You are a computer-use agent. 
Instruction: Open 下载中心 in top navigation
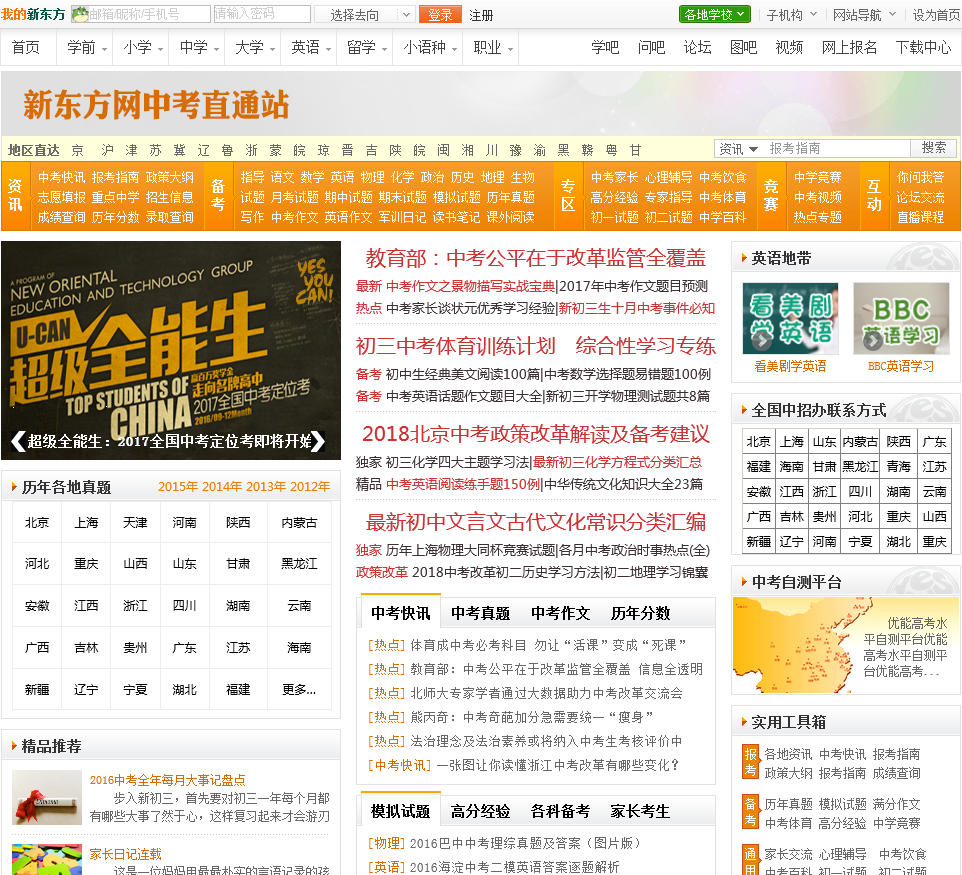pyautogui.click(x=923, y=47)
